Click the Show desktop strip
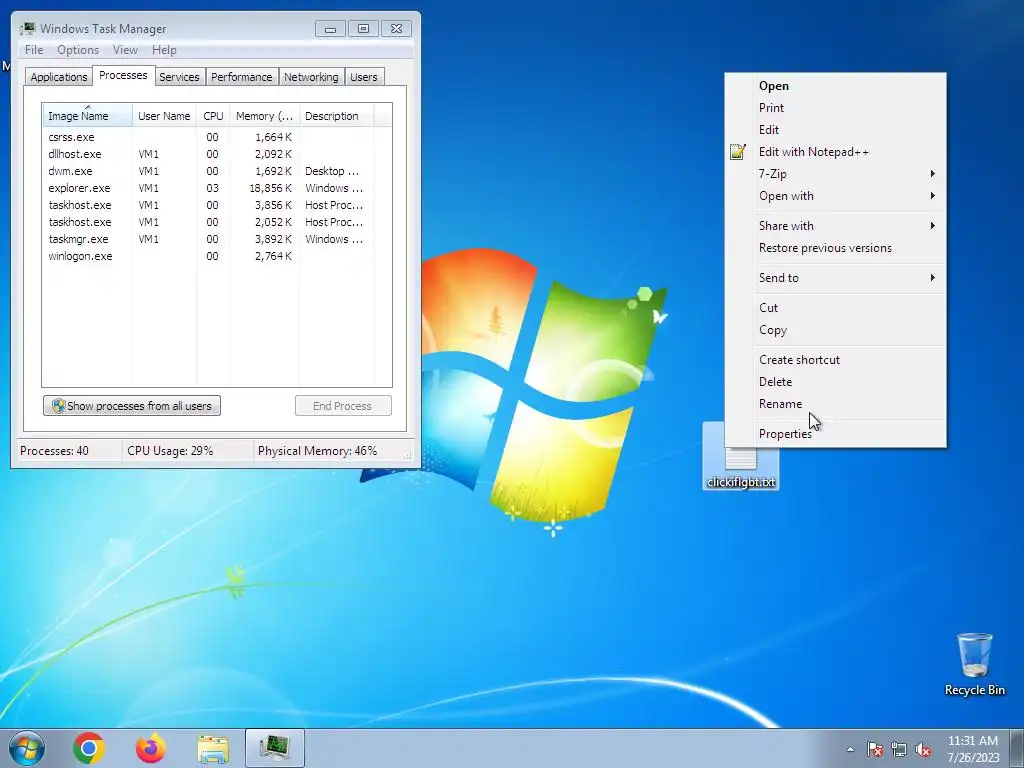 (x=1017, y=748)
